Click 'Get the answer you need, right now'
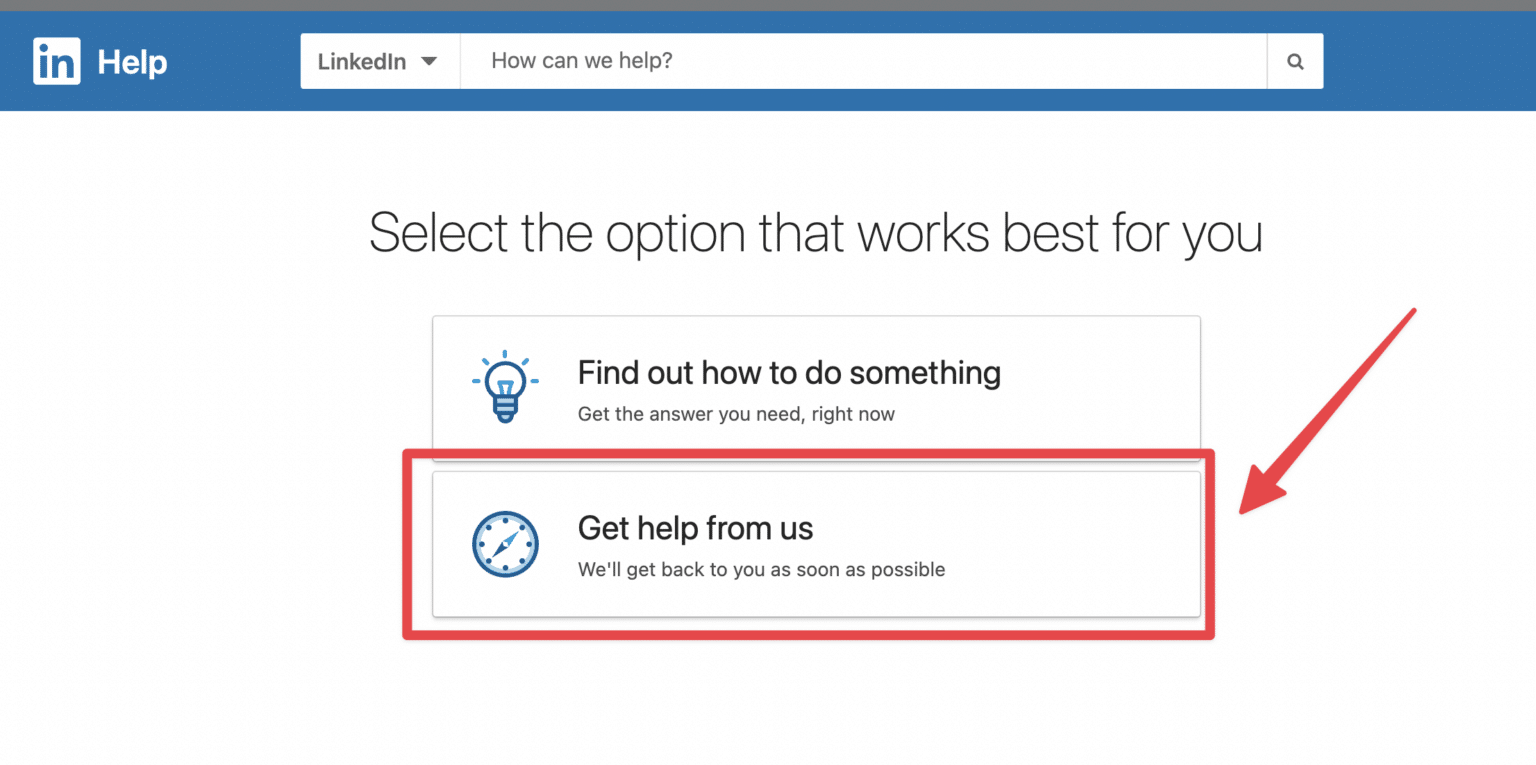 736,414
